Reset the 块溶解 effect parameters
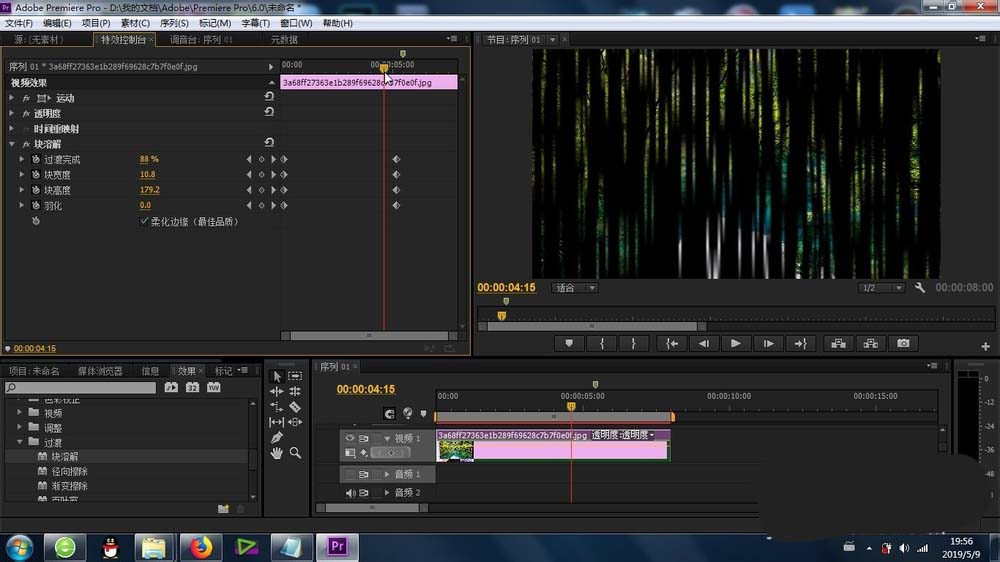 point(269,144)
